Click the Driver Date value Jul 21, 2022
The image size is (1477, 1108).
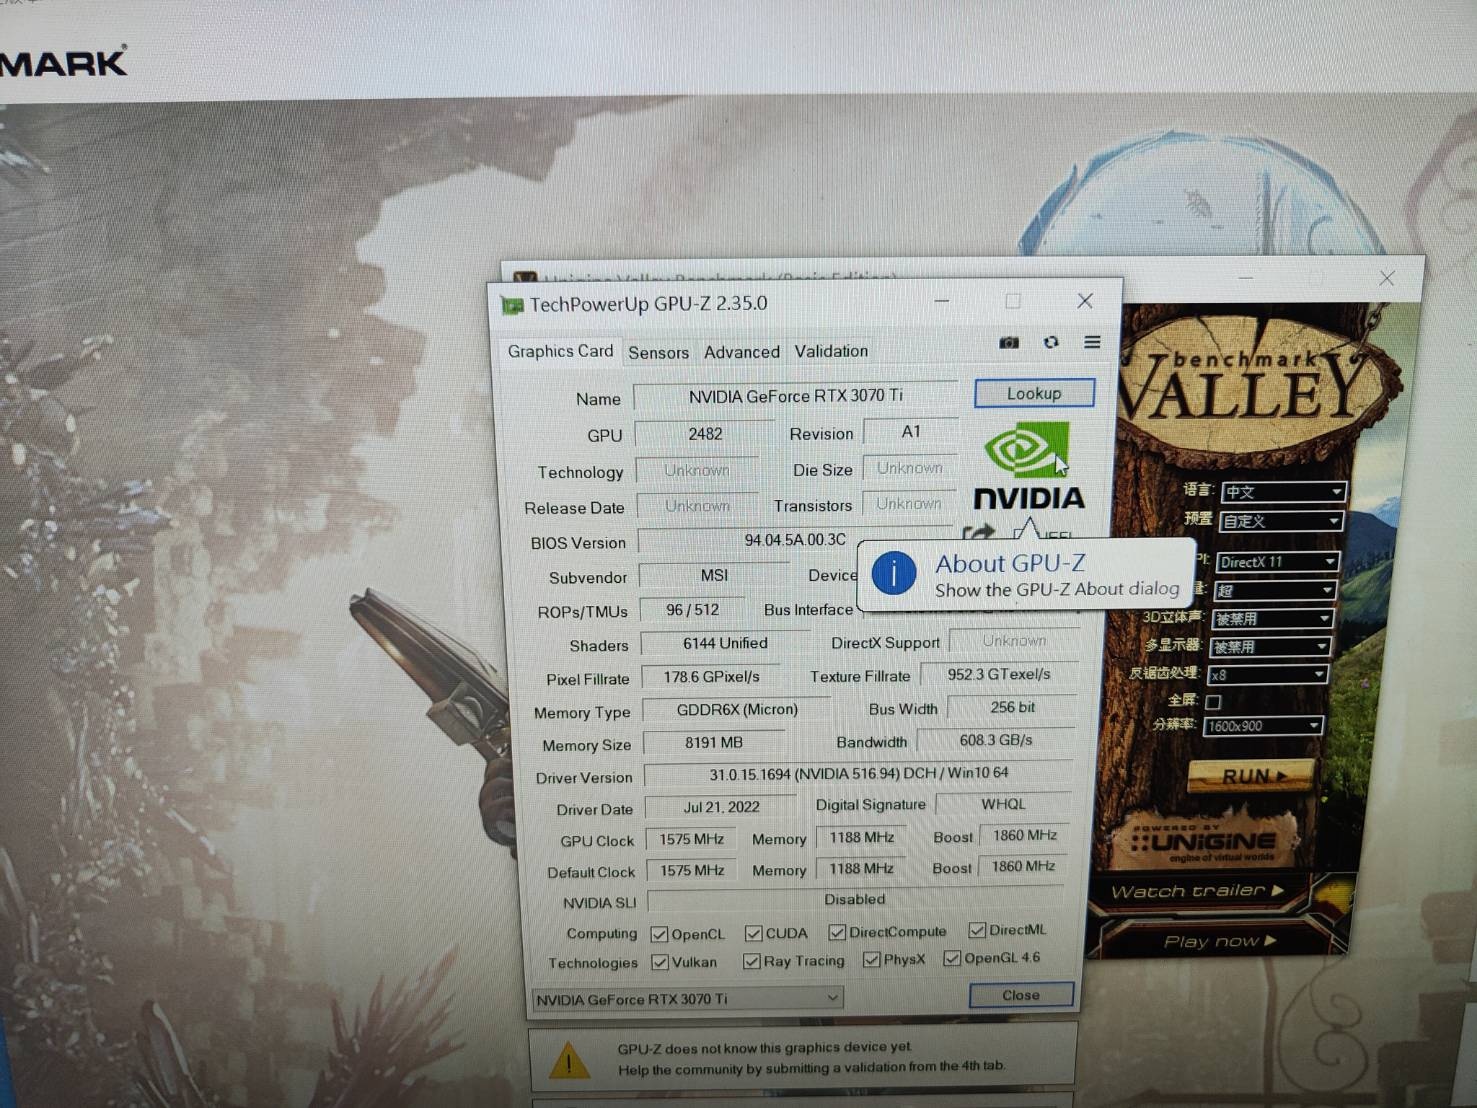click(721, 807)
